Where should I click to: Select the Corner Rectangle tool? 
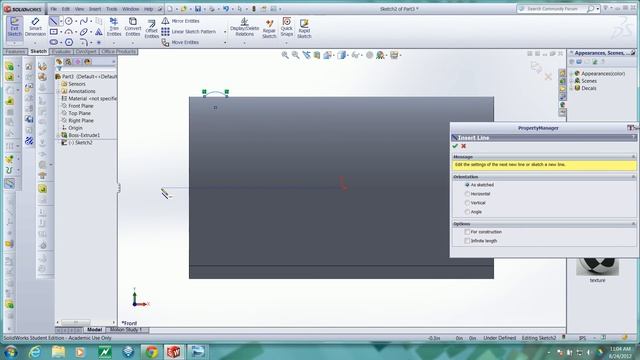pyautogui.click(x=53, y=31)
